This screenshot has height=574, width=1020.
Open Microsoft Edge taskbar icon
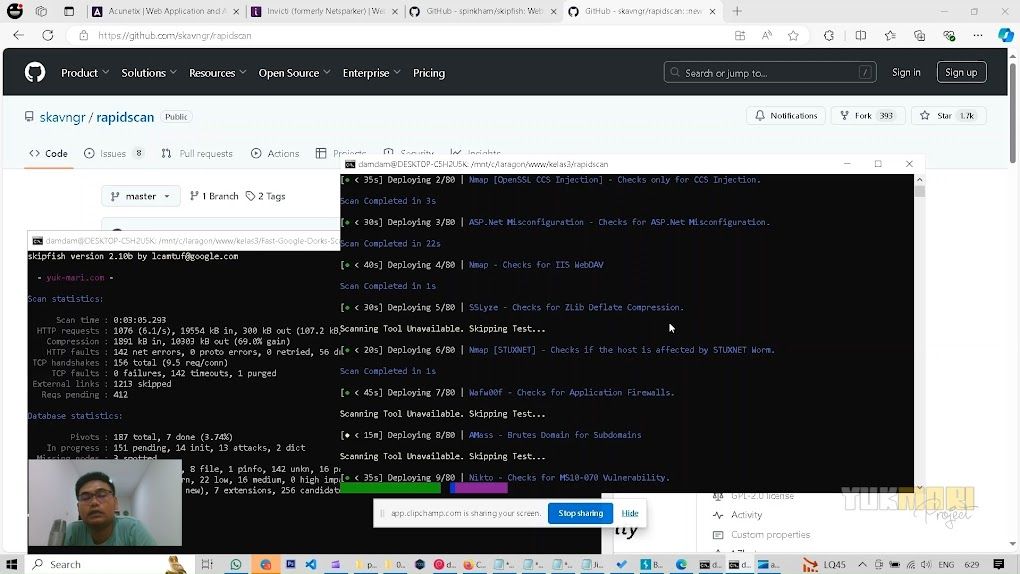tap(681, 564)
